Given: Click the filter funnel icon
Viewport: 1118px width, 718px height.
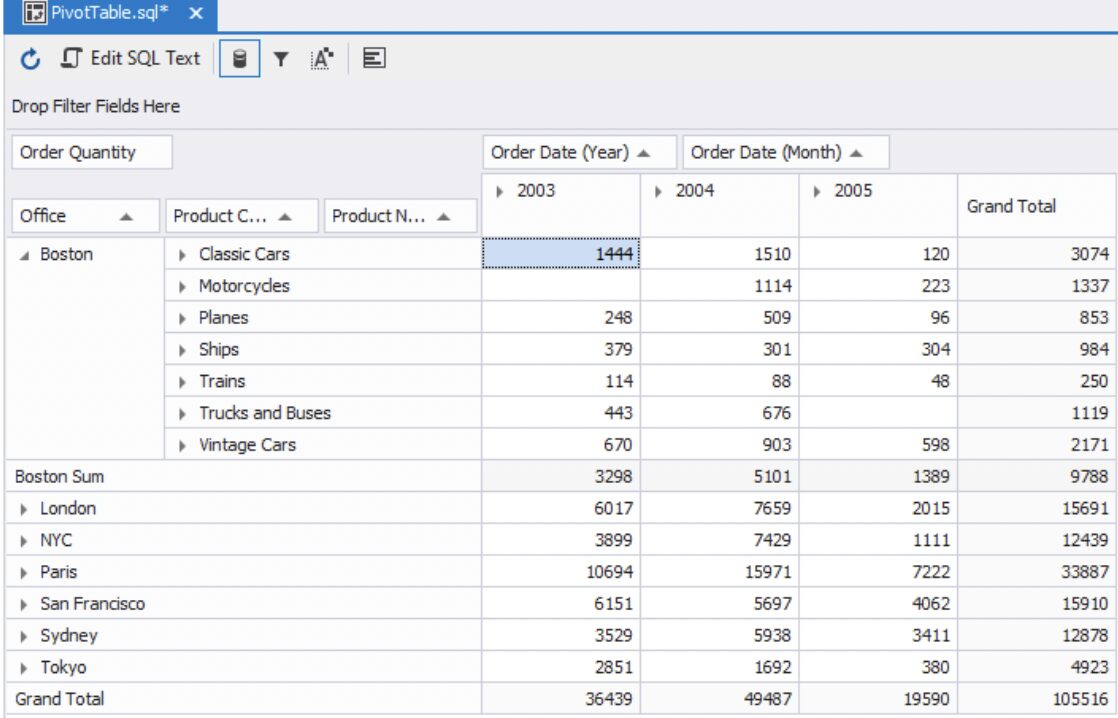Looking at the screenshot, I should pyautogui.click(x=281, y=60).
